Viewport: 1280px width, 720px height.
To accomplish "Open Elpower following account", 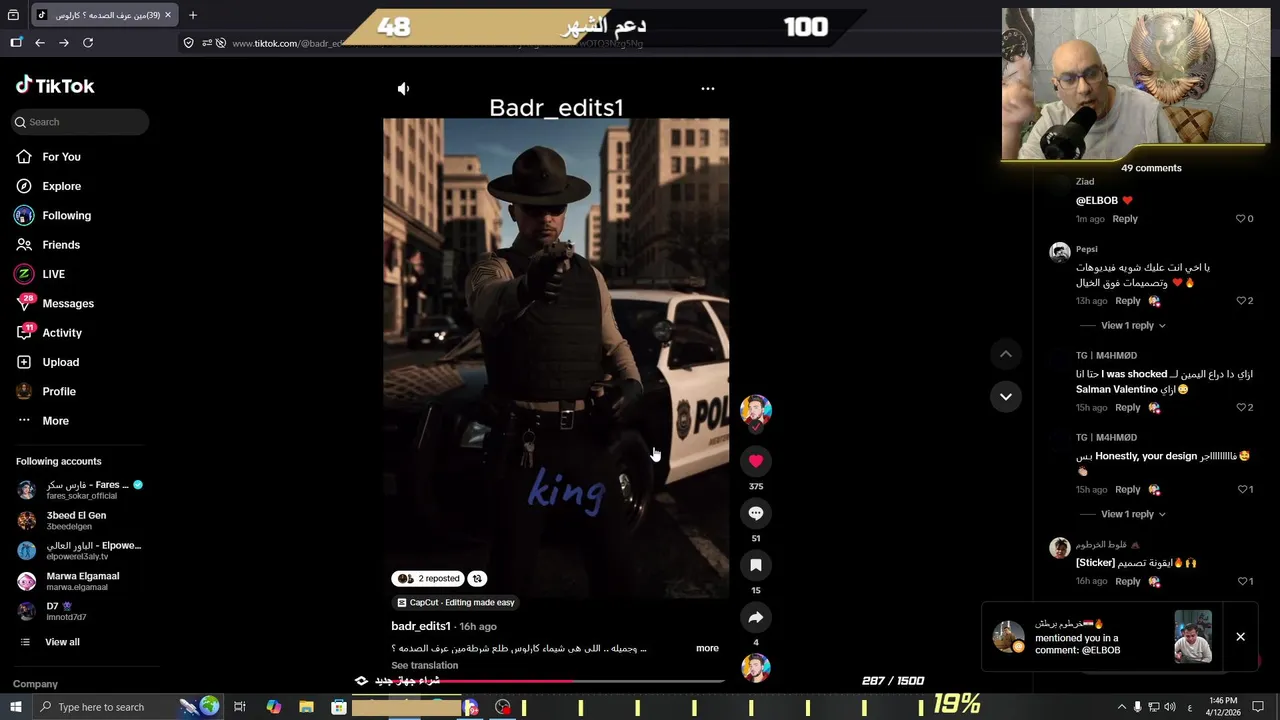I will tap(80, 550).
